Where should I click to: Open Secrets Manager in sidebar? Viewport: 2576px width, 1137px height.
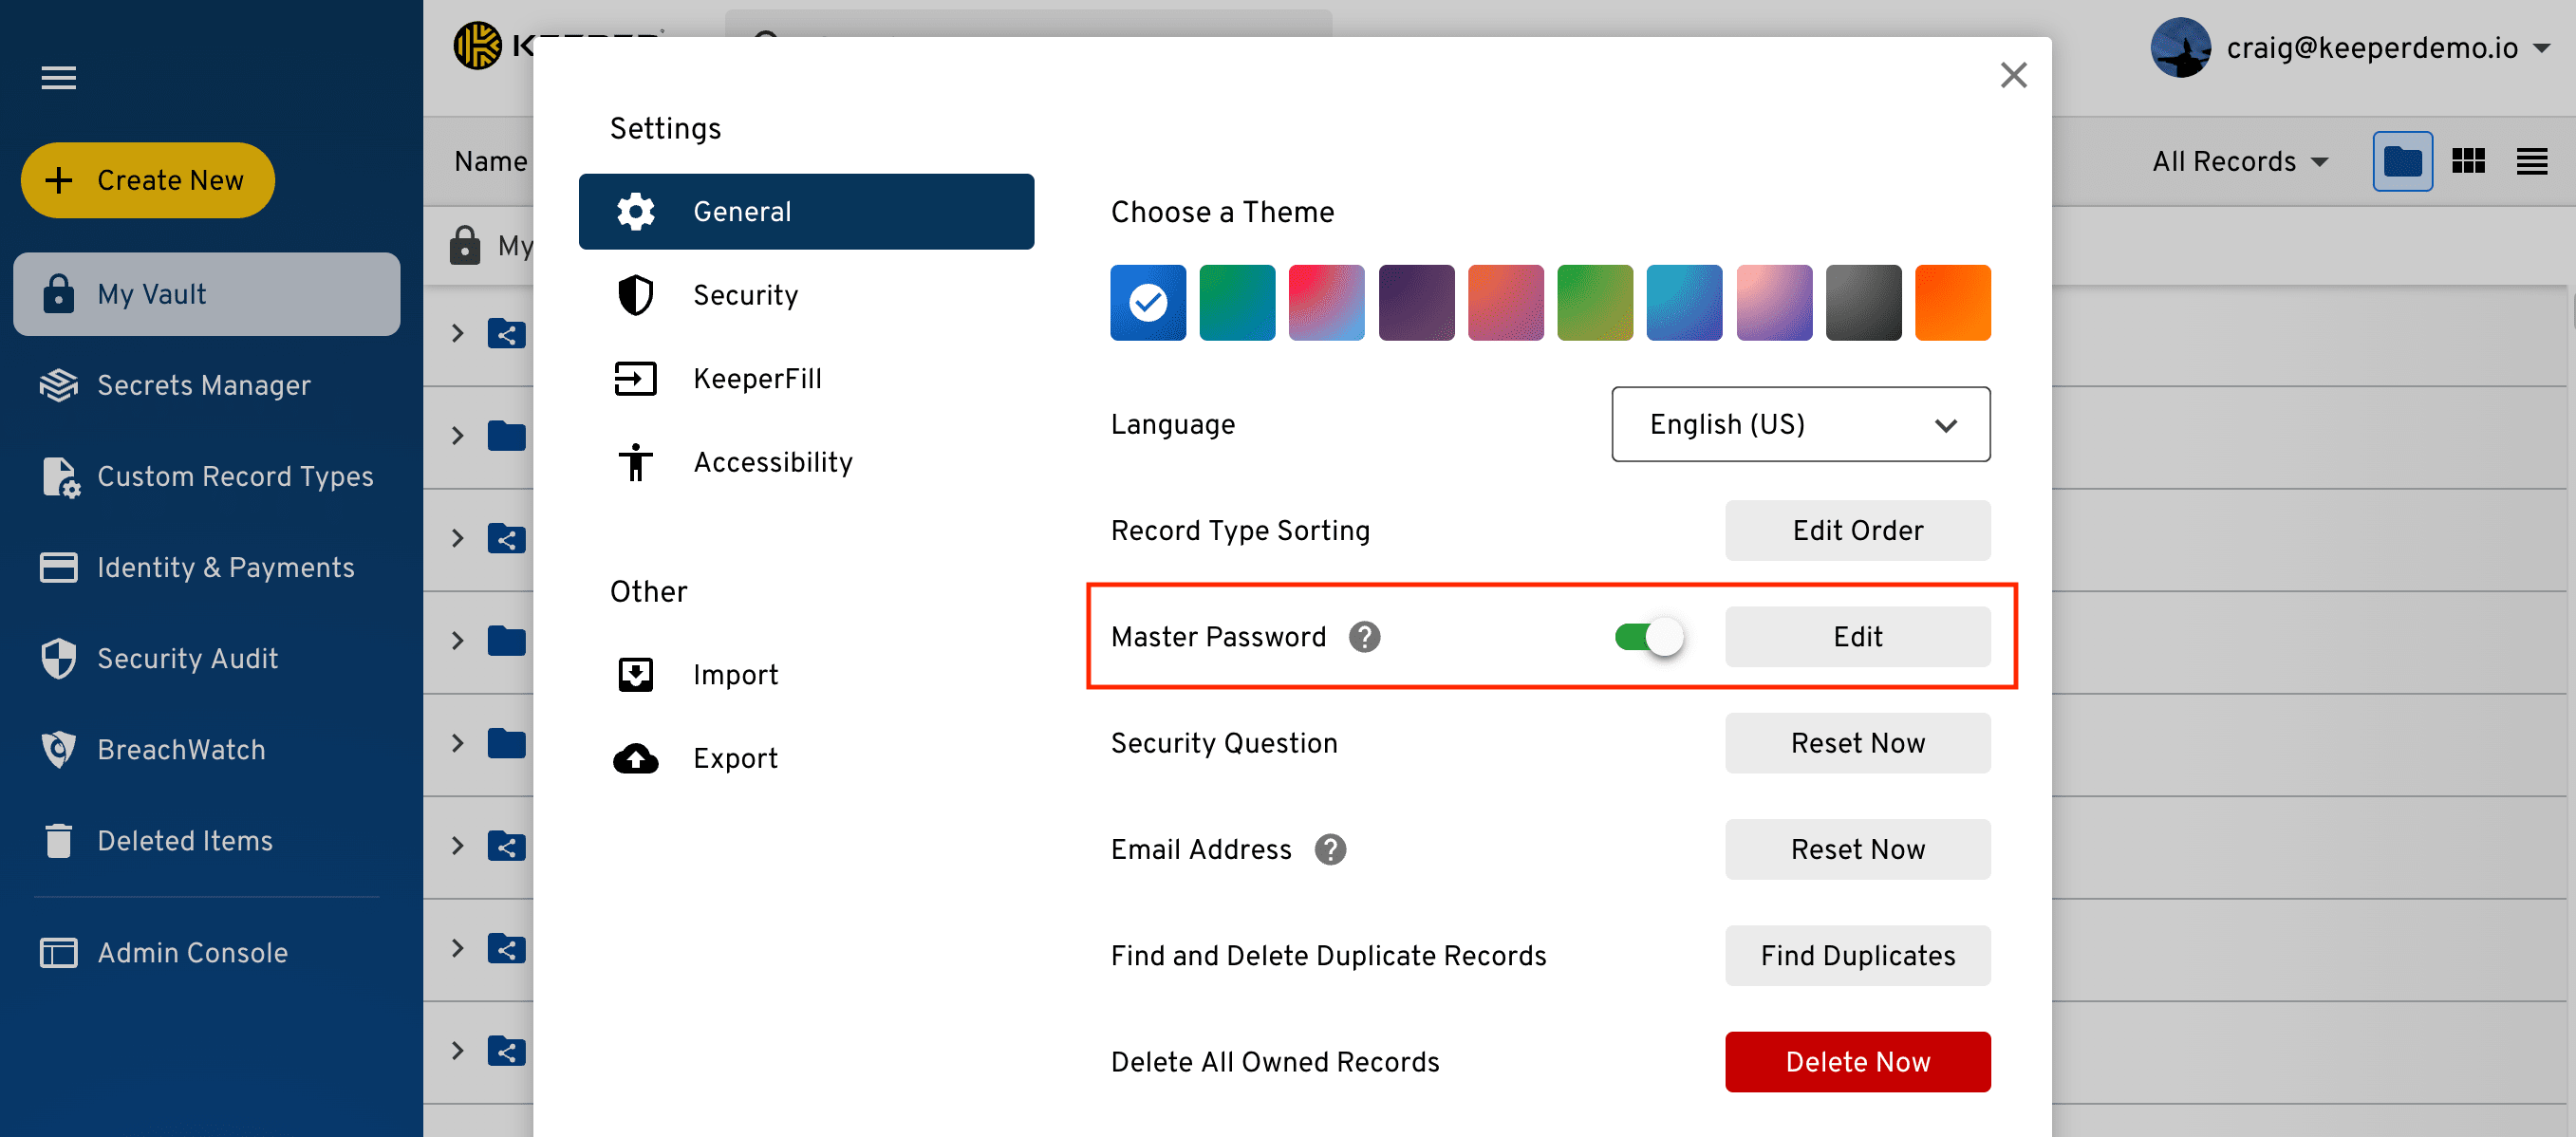pos(203,385)
